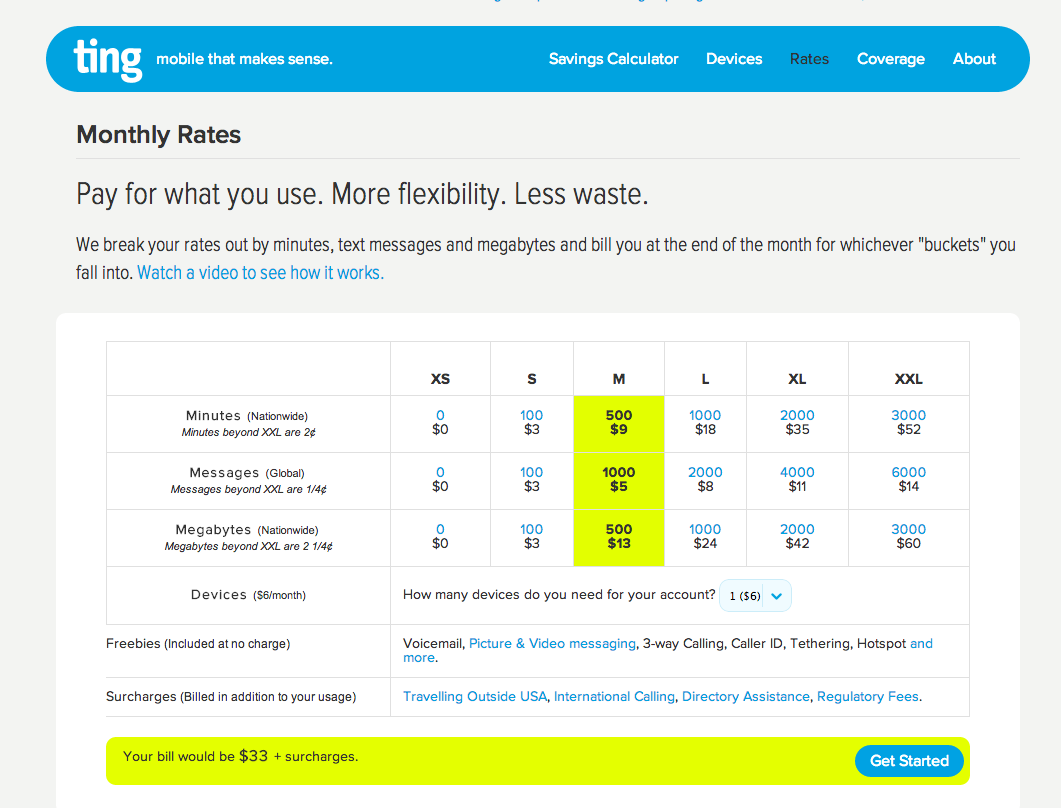Click the M column header
Image resolution: width=1061 pixels, height=808 pixels.
point(618,379)
